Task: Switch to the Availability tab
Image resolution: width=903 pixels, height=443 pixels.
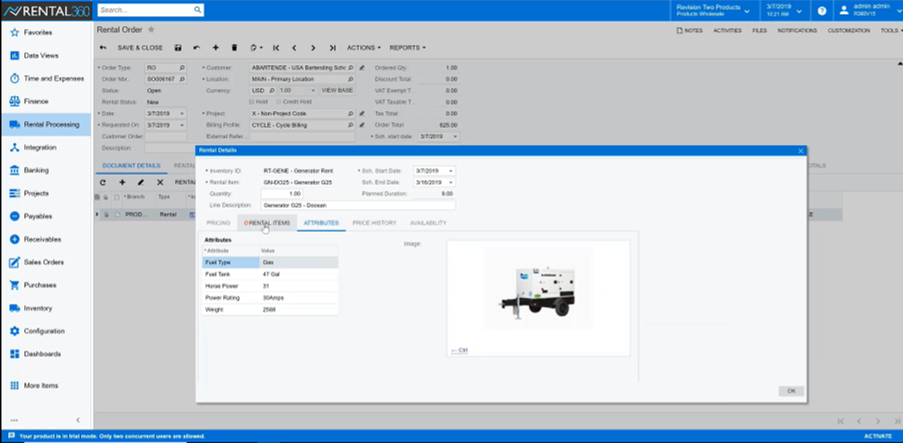Action: click(428, 222)
